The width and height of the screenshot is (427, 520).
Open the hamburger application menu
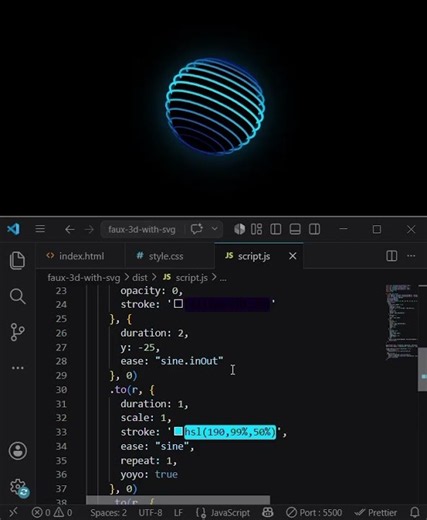(40, 229)
